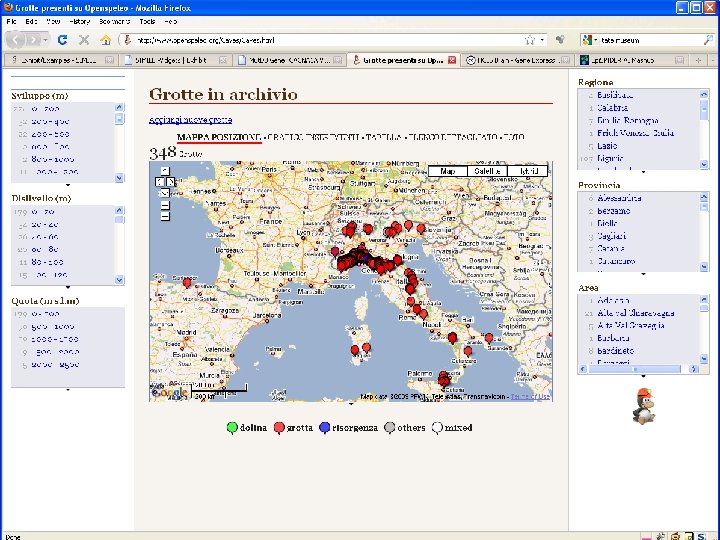Click the penguin mascot with helmet
720x540 pixels.
(643, 406)
